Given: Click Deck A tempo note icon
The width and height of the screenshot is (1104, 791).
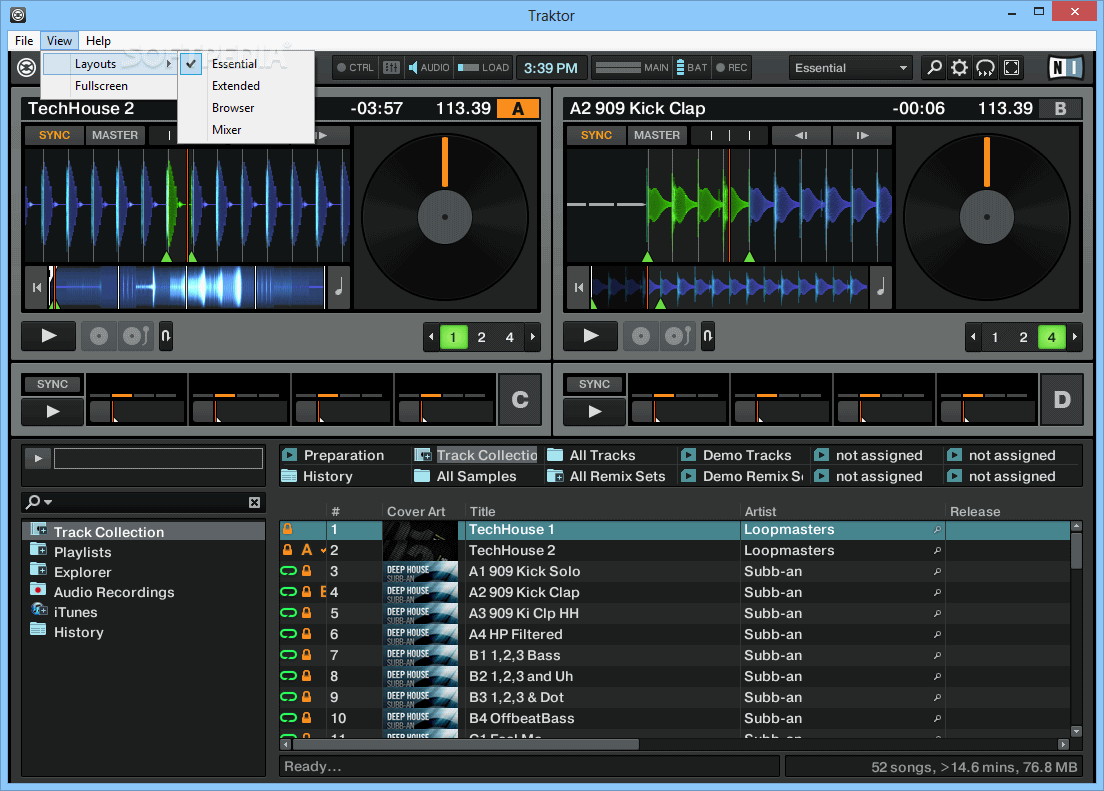Looking at the screenshot, I should (x=339, y=287).
